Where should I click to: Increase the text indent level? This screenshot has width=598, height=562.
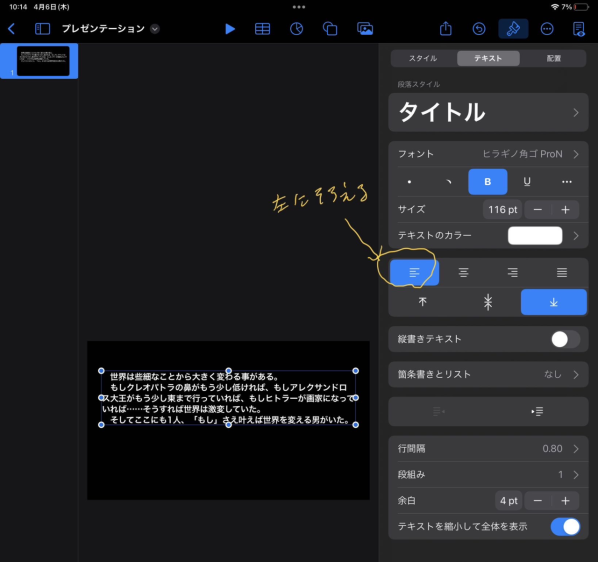[537, 411]
